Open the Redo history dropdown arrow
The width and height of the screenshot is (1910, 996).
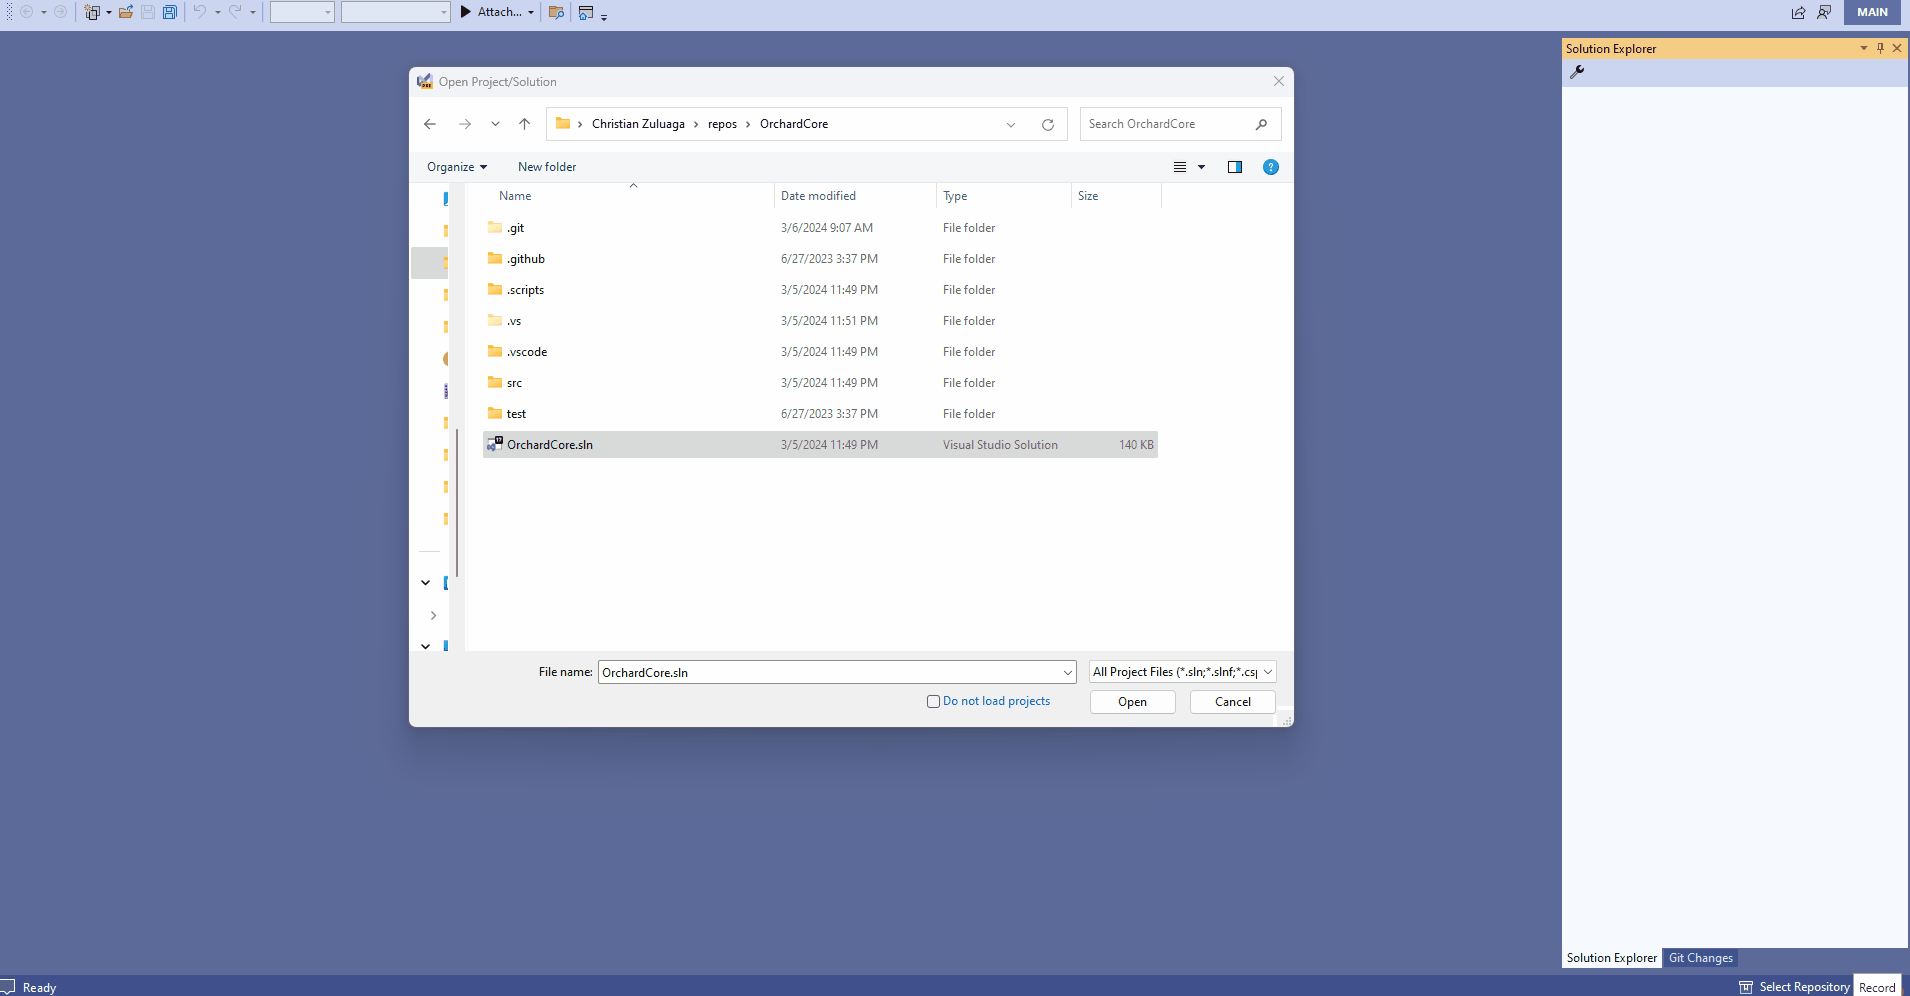(x=253, y=12)
